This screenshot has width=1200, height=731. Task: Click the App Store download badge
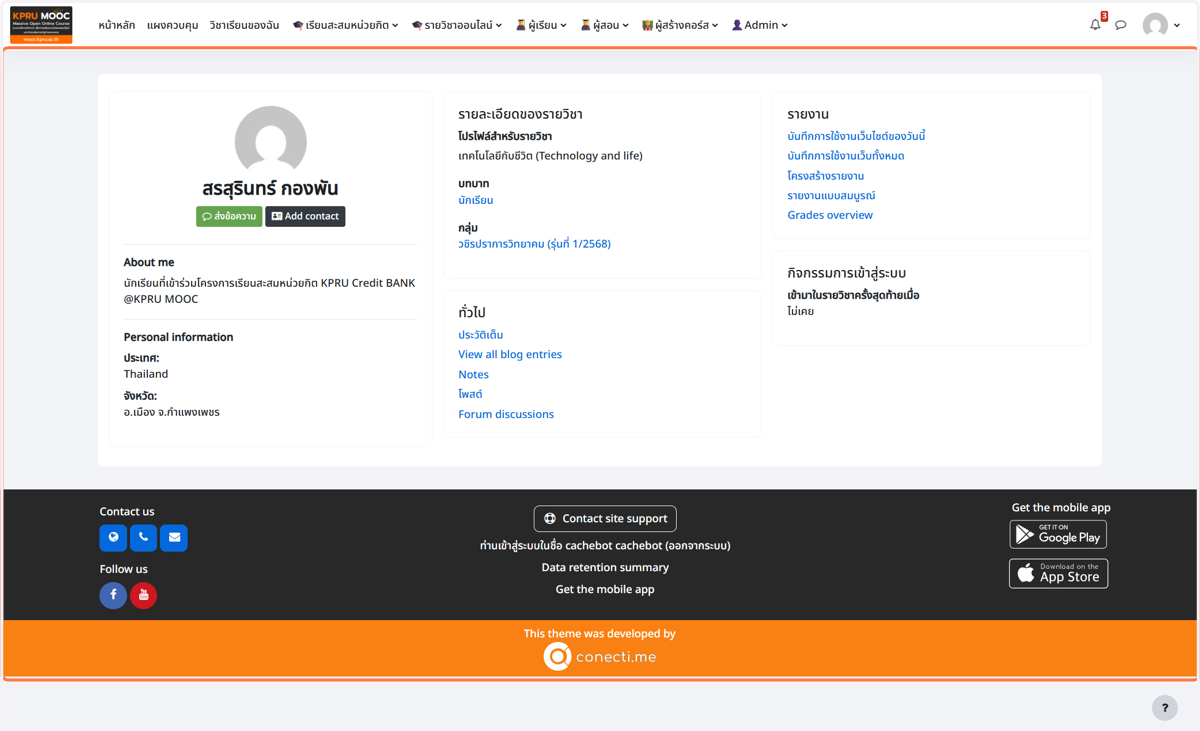(1058, 573)
